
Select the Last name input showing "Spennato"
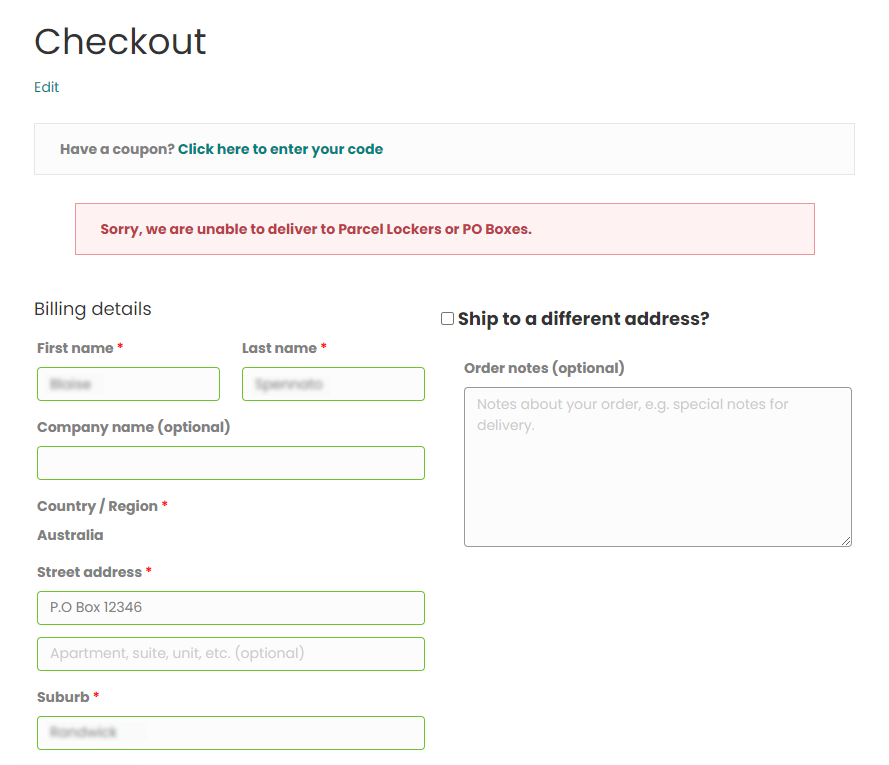(333, 384)
